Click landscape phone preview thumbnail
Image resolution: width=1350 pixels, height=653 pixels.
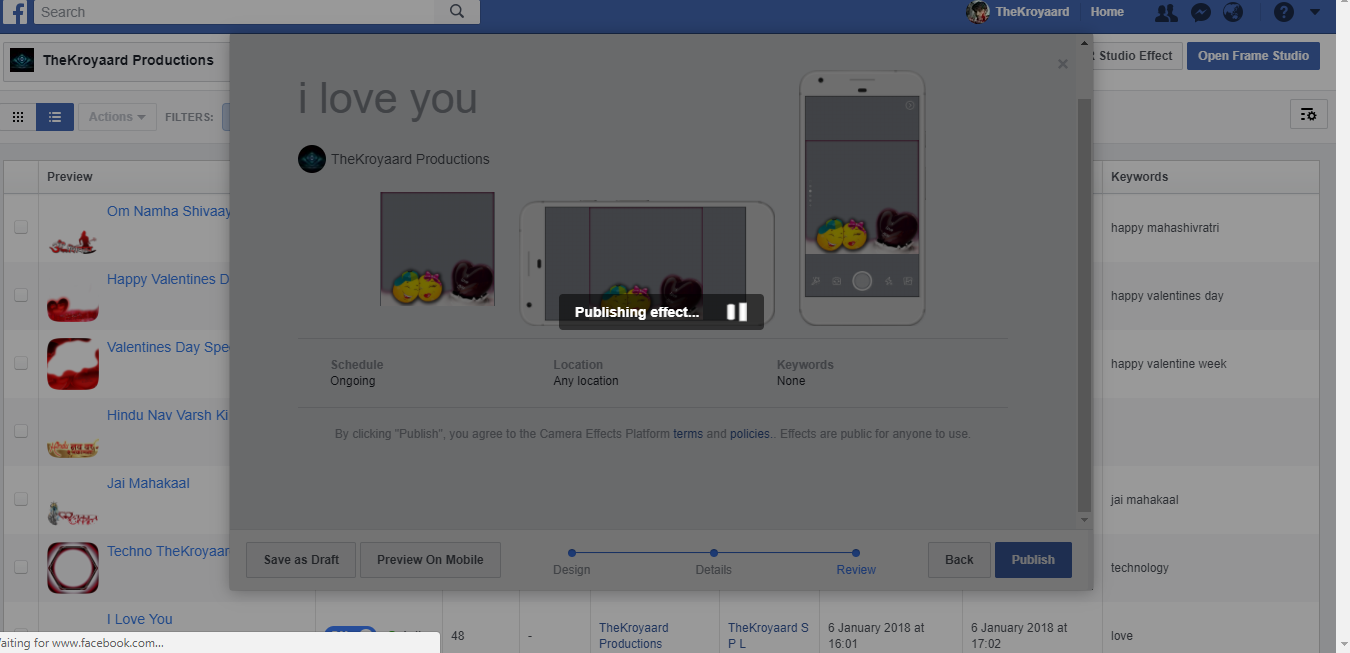[x=646, y=263]
